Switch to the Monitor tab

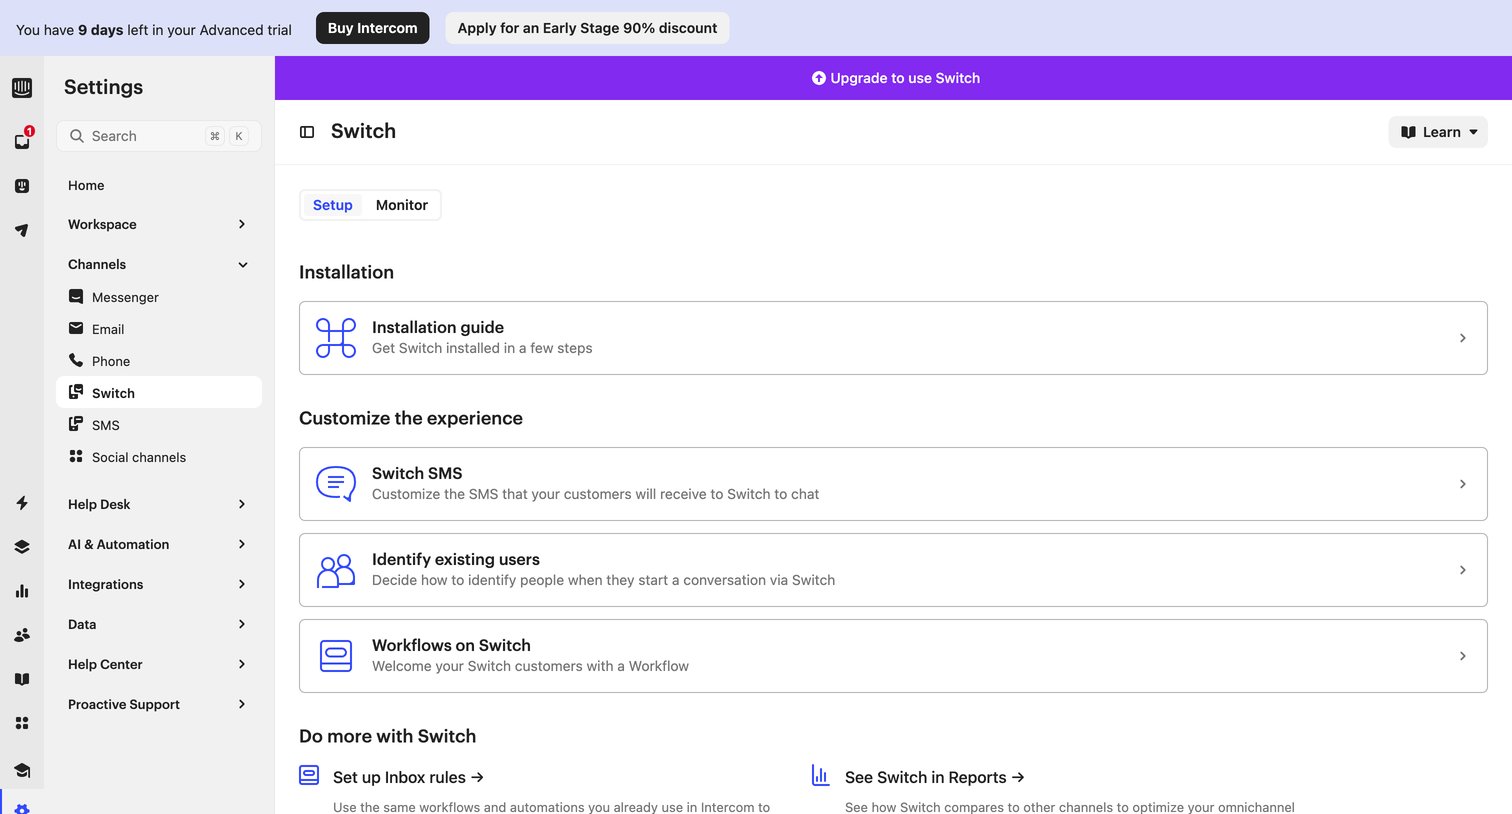click(x=402, y=205)
